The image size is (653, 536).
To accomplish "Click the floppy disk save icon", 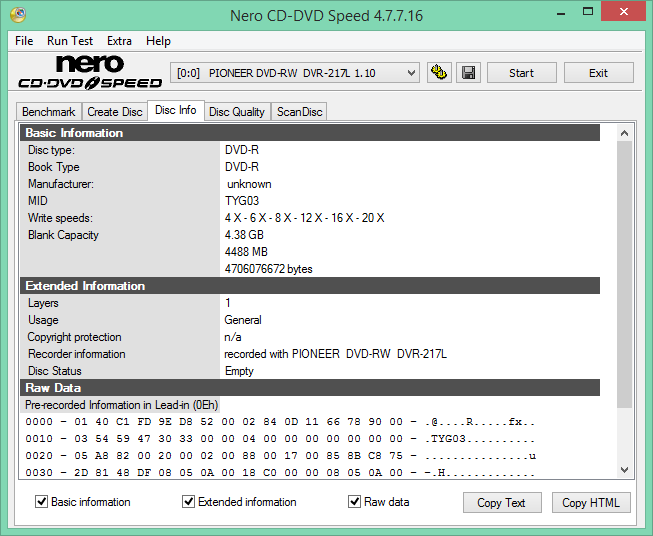I will (469, 73).
